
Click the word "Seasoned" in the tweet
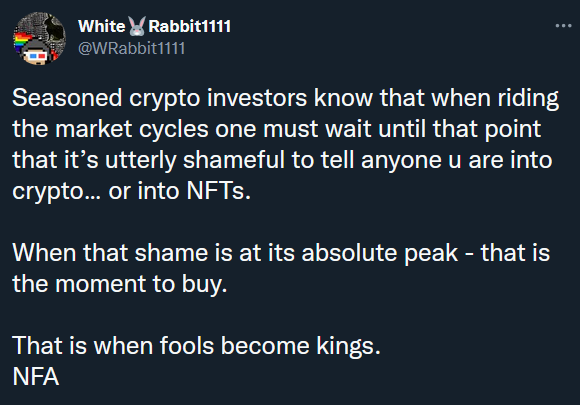67,98
